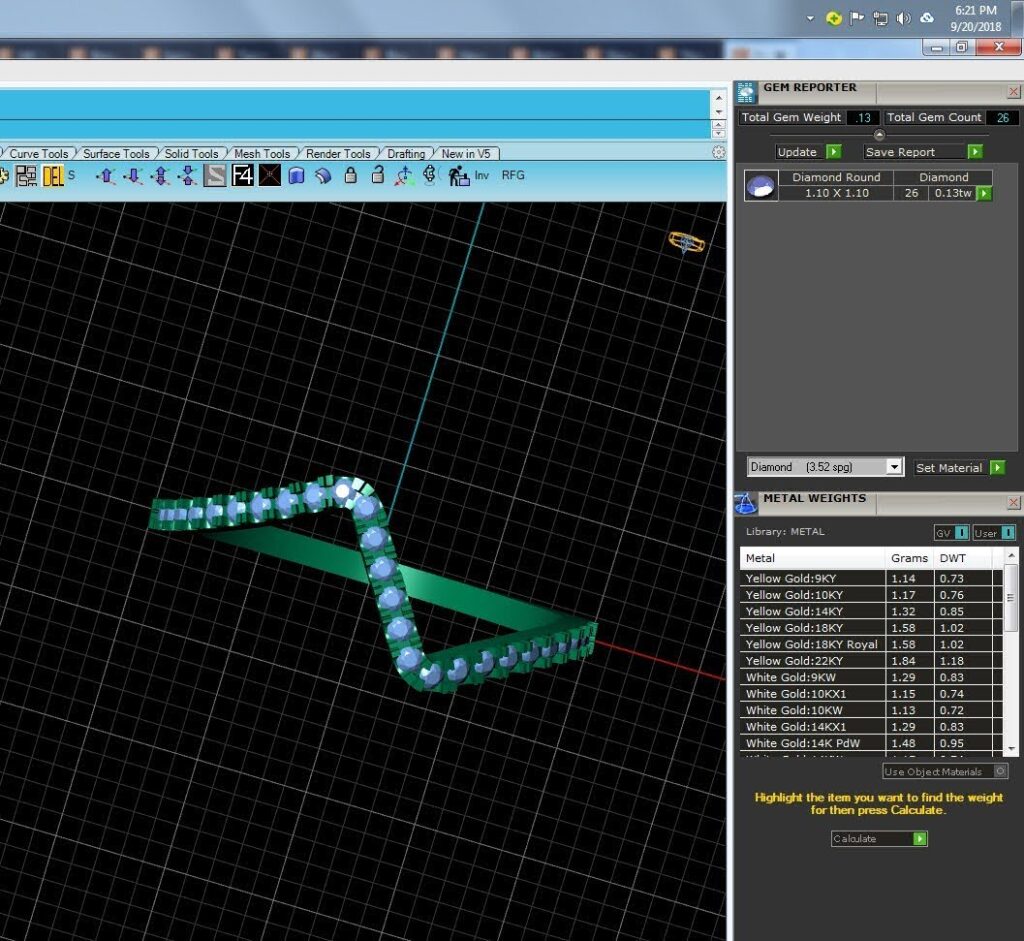Open the Diamond (3.52 spg) material dropdown
This screenshot has height=941, width=1024.
[825, 467]
